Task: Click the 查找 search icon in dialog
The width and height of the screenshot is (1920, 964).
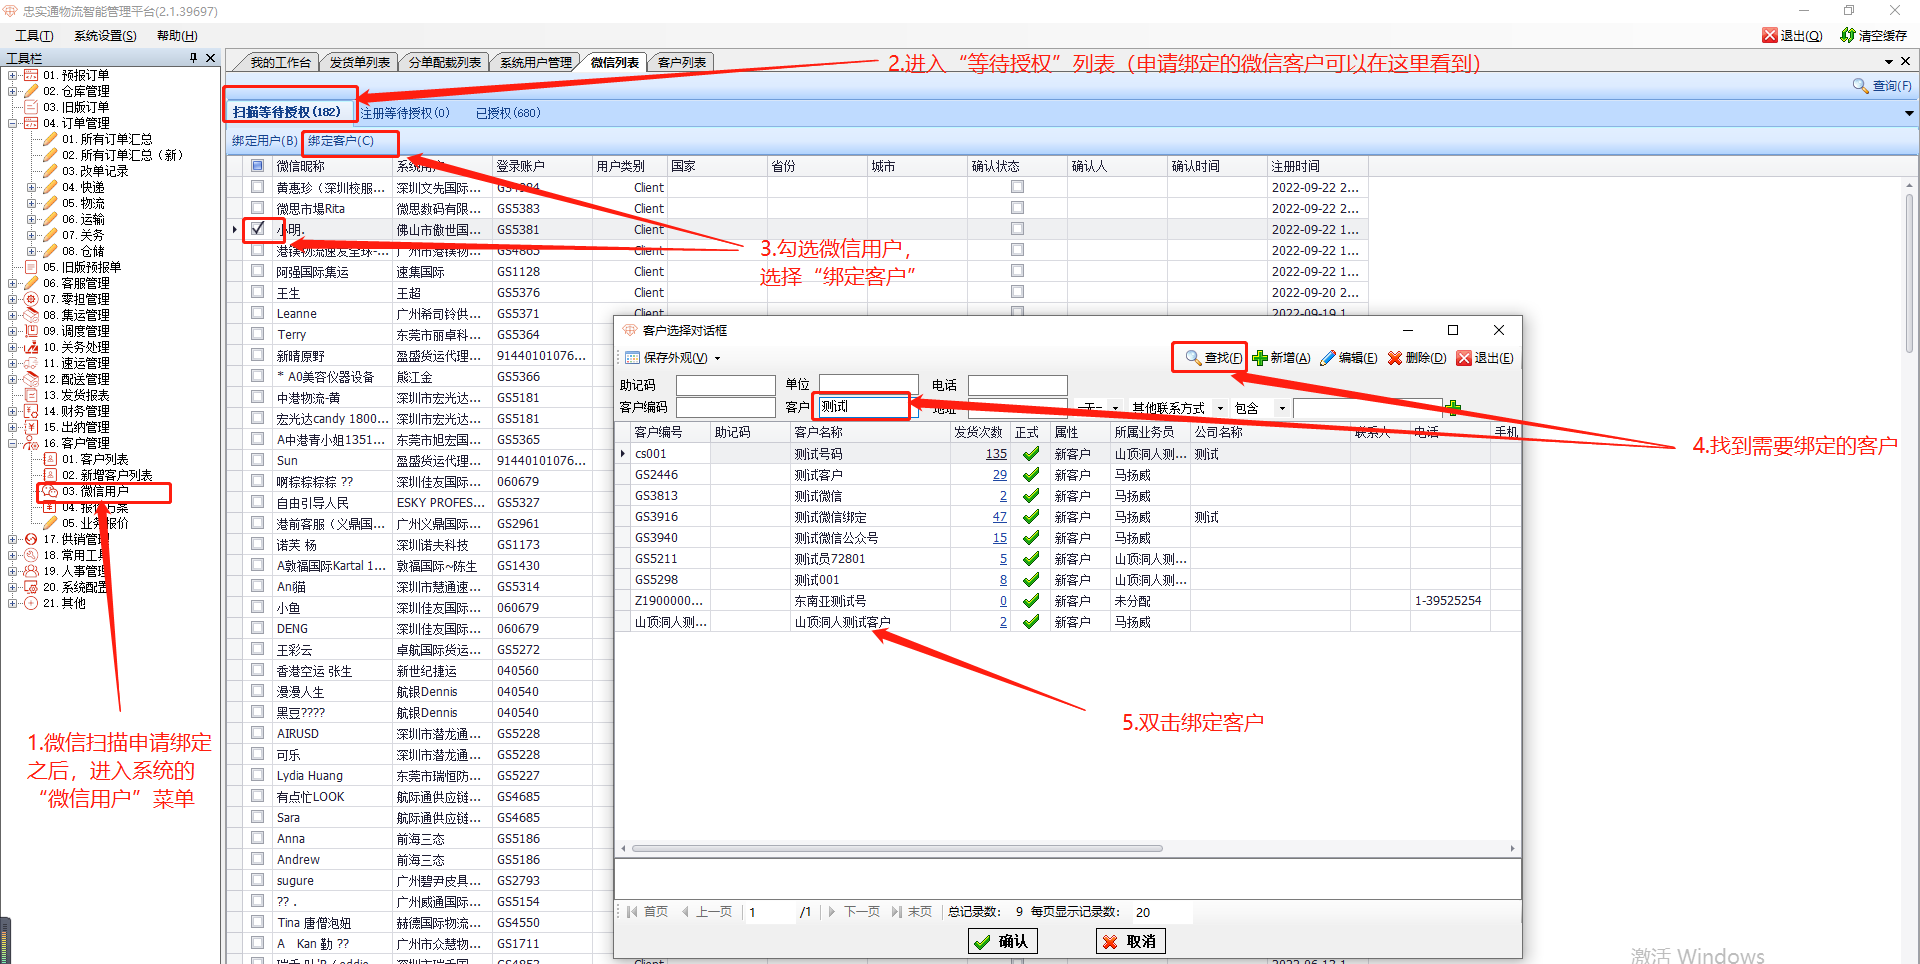Action: [1193, 358]
